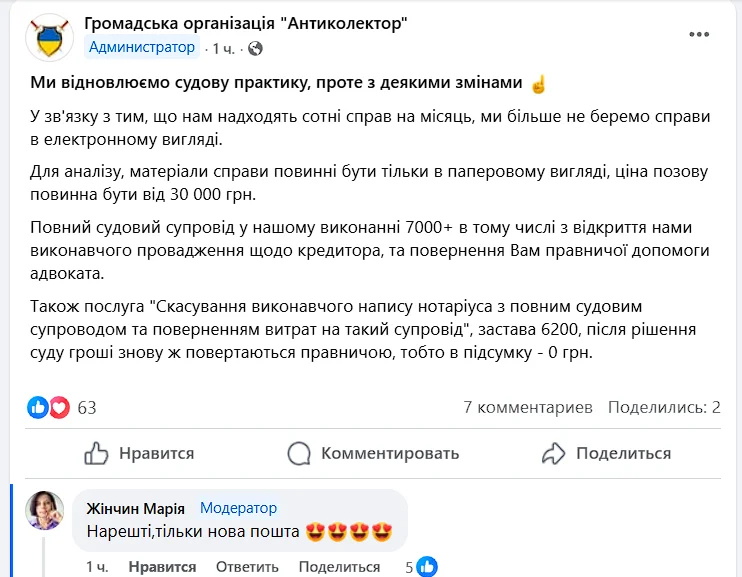Screen dimensions: 742x577
Task: Open the three-dot post options menu
Action: point(698,35)
